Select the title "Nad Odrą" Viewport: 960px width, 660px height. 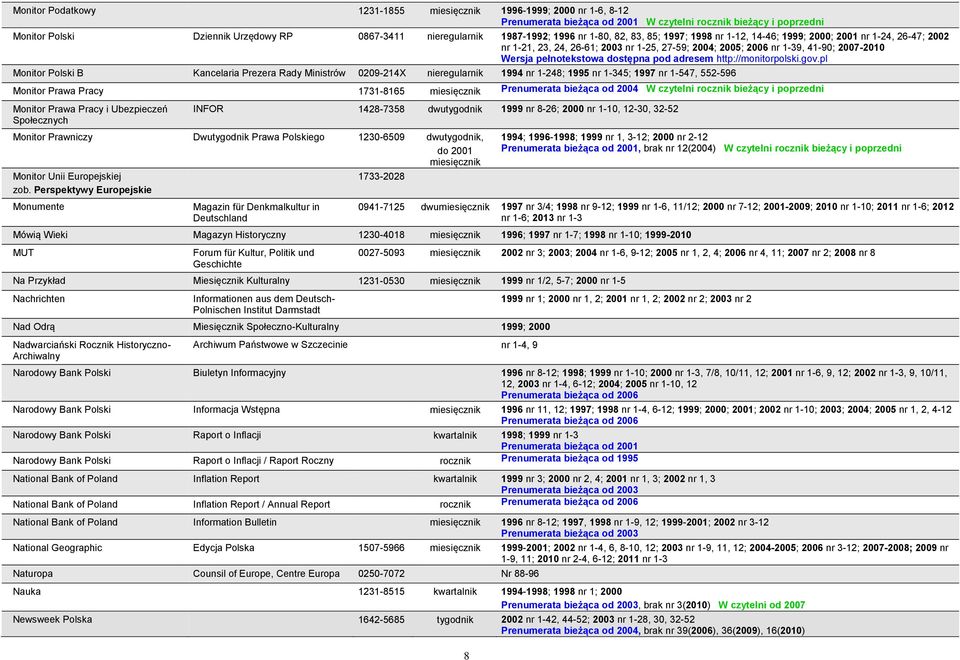pos(34,327)
